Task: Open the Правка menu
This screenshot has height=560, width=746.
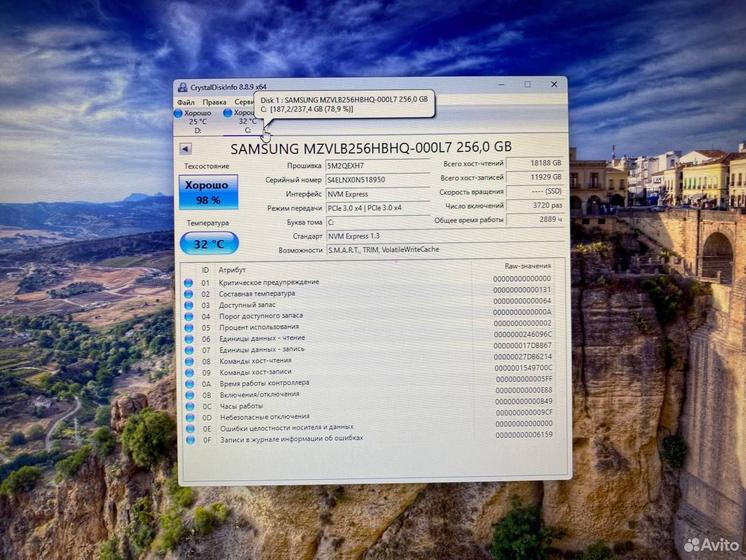Action: (x=214, y=102)
